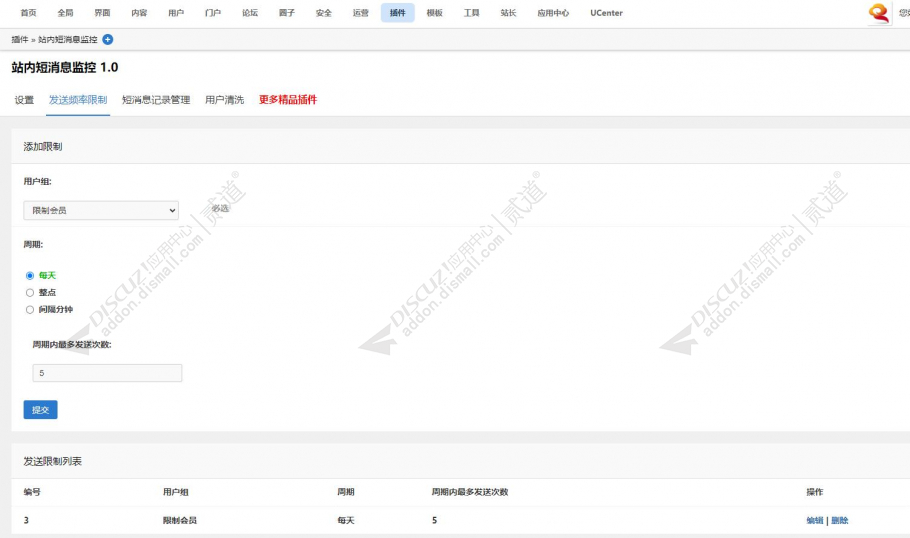Select the 间隔分钟 period radio button

(30, 310)
